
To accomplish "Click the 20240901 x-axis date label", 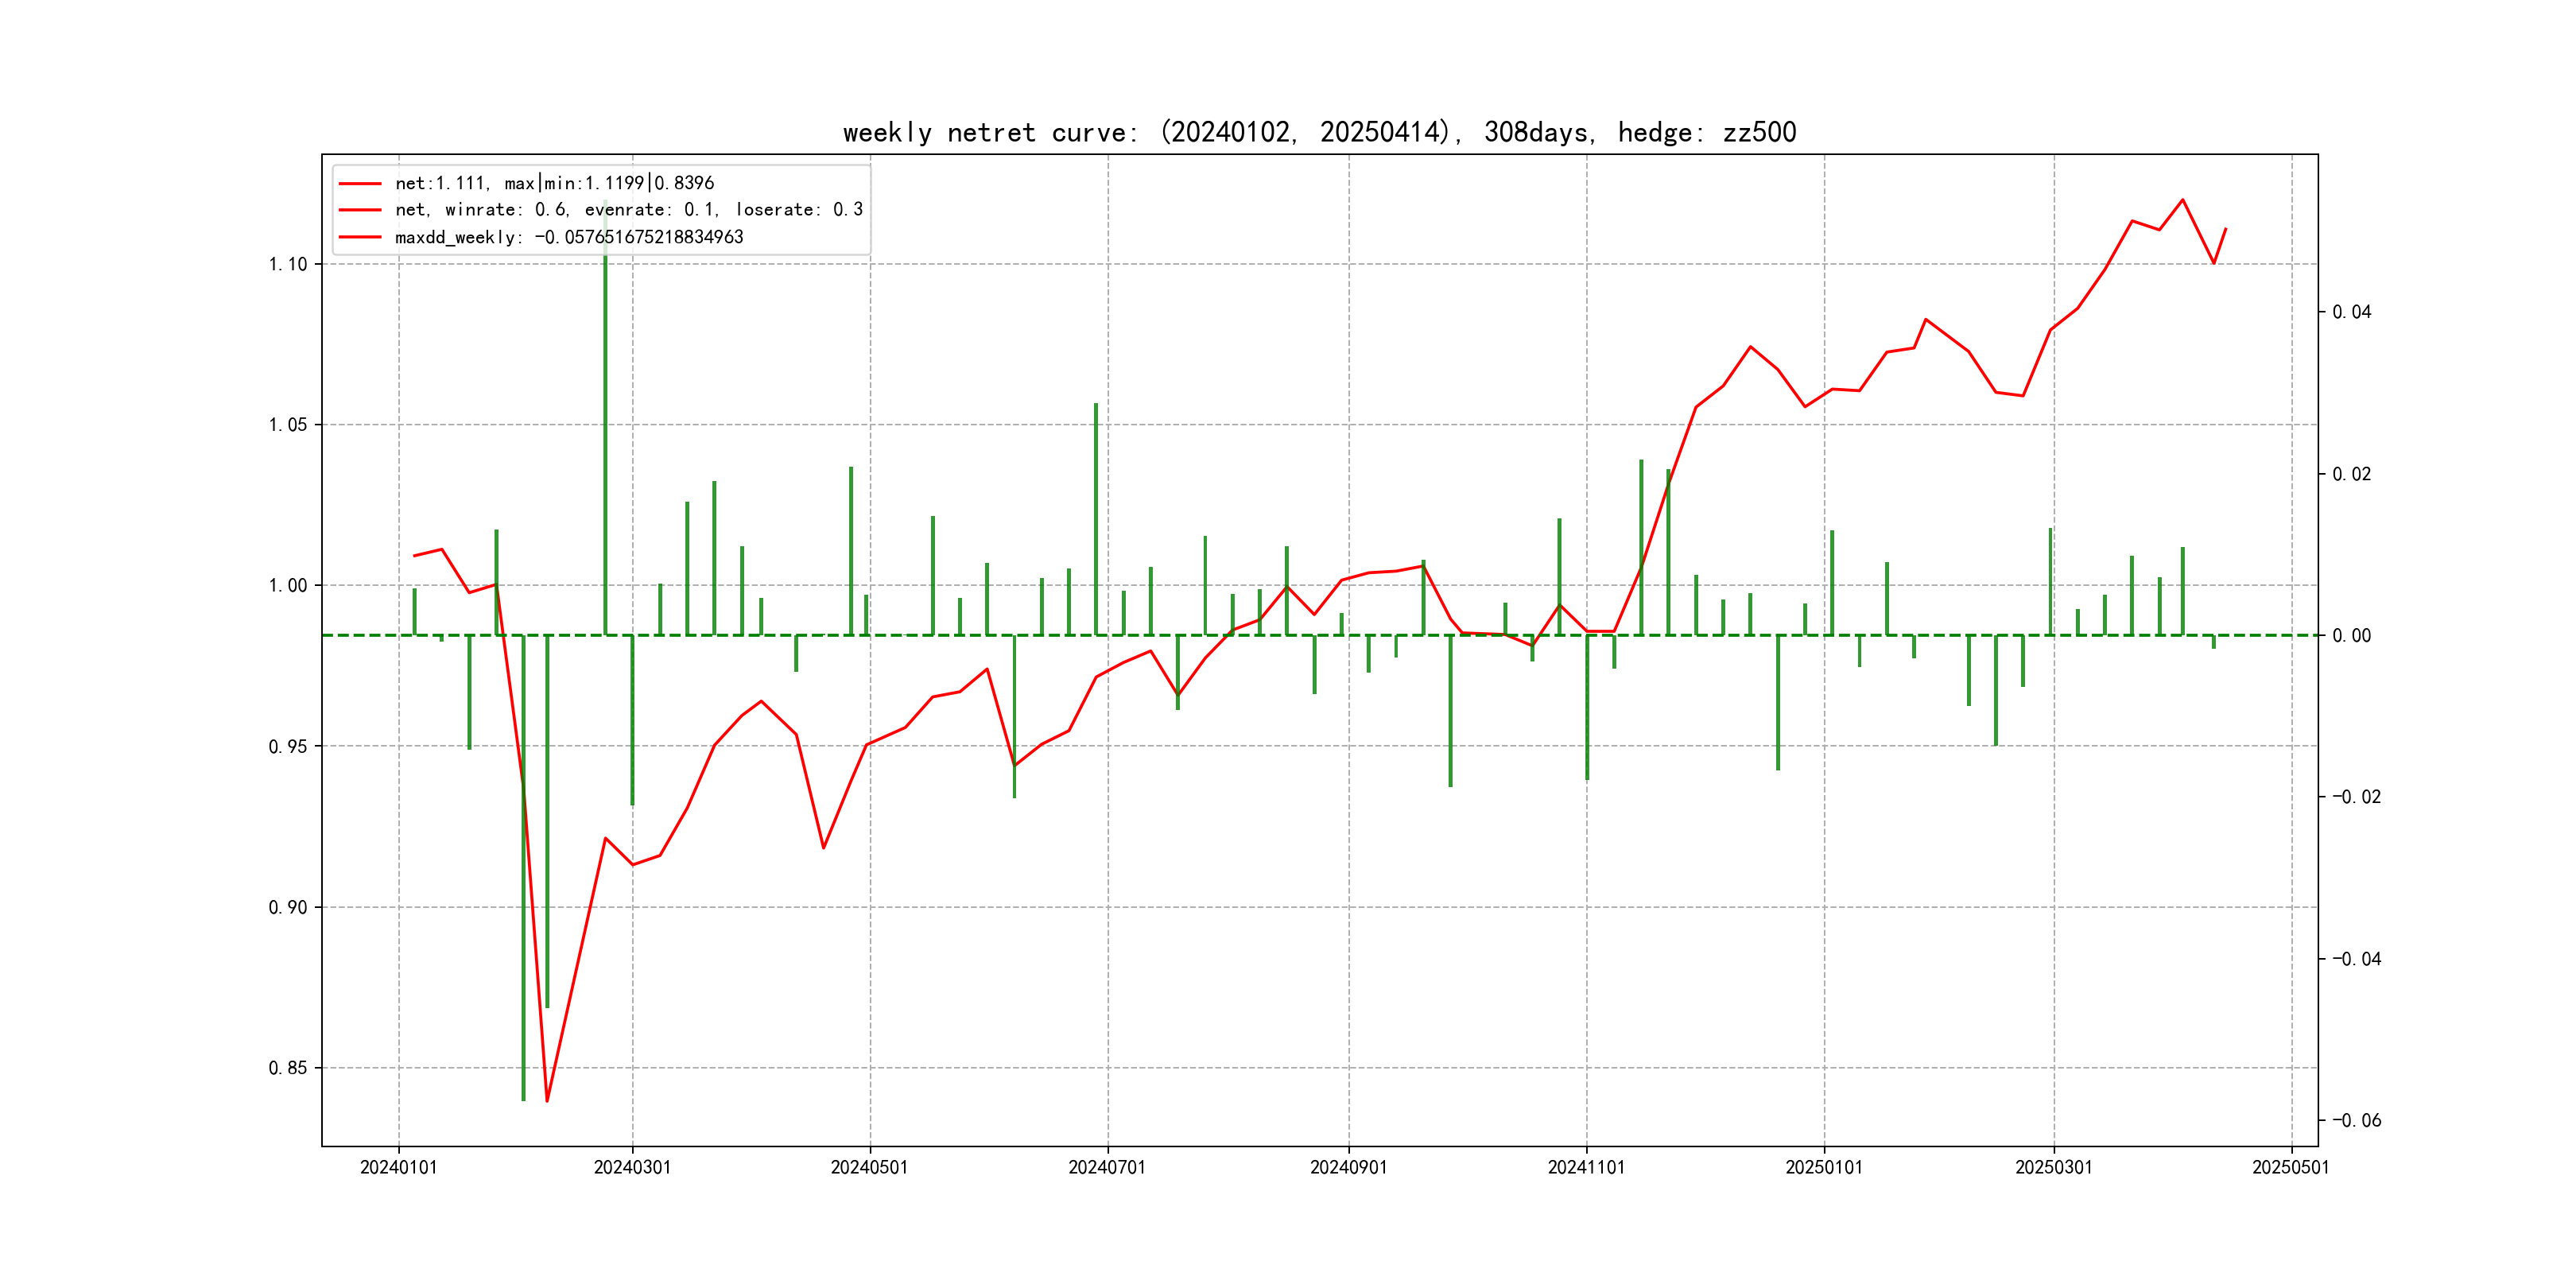I will point(1348,1167).
